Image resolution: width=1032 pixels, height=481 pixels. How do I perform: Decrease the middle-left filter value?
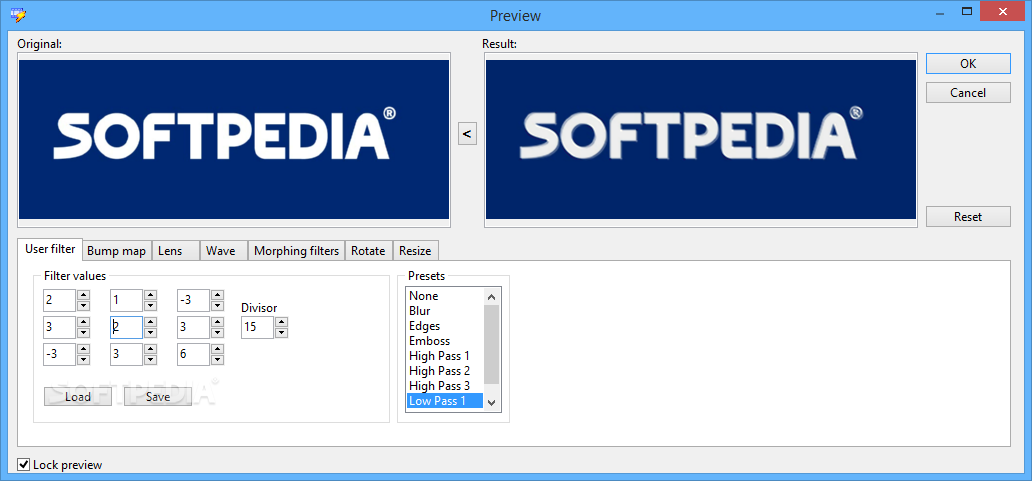tap(84, 332)
